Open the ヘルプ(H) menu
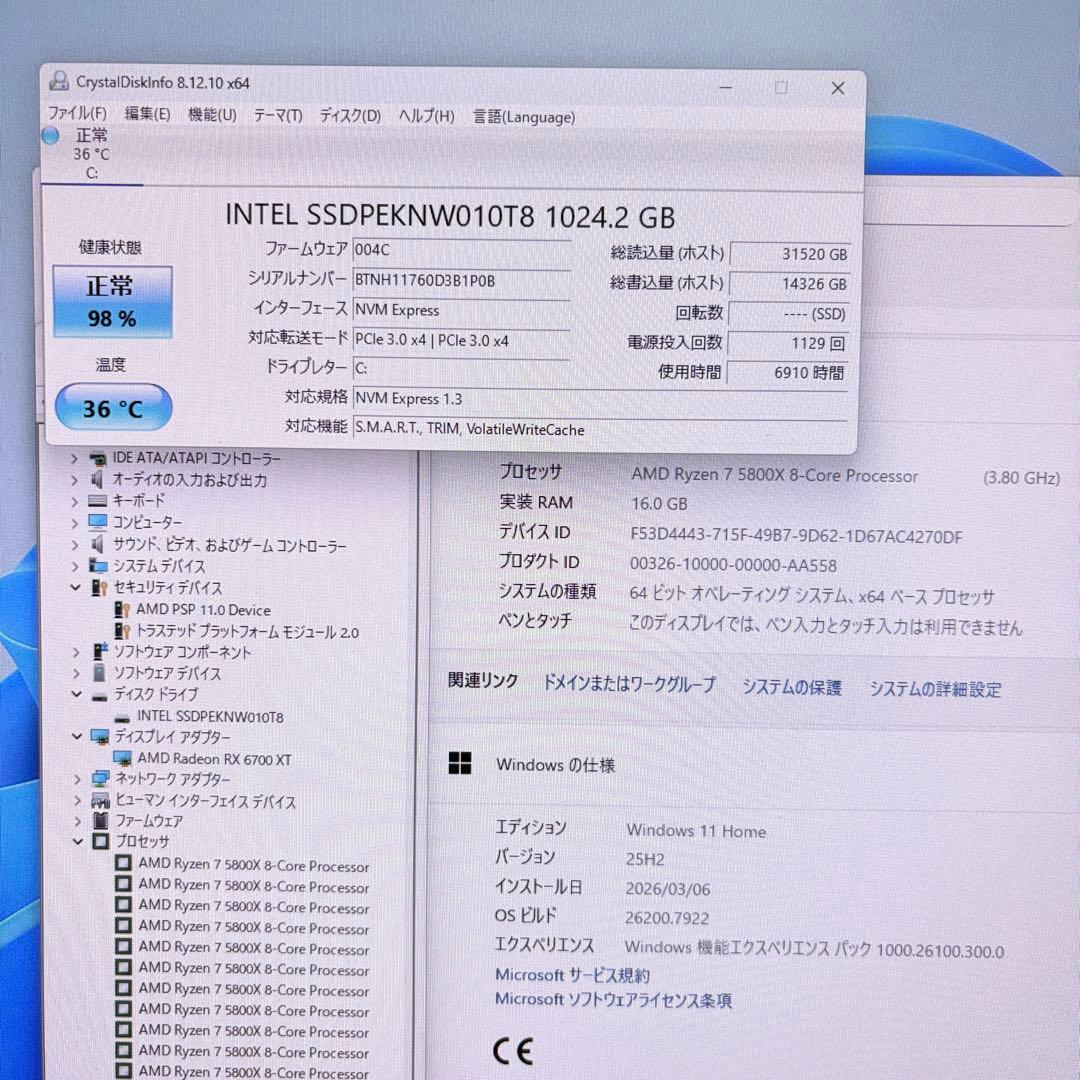 pos(426,116)
